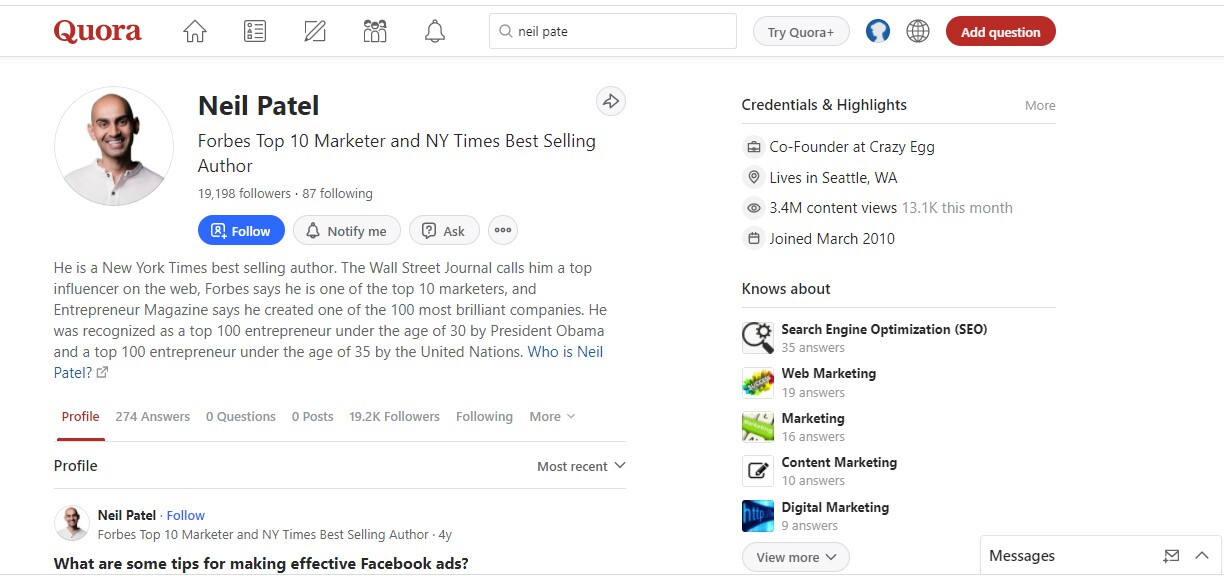Screen dimensions: 1224x576
Task: Open the Web Marketing topic
Action: 828,374
